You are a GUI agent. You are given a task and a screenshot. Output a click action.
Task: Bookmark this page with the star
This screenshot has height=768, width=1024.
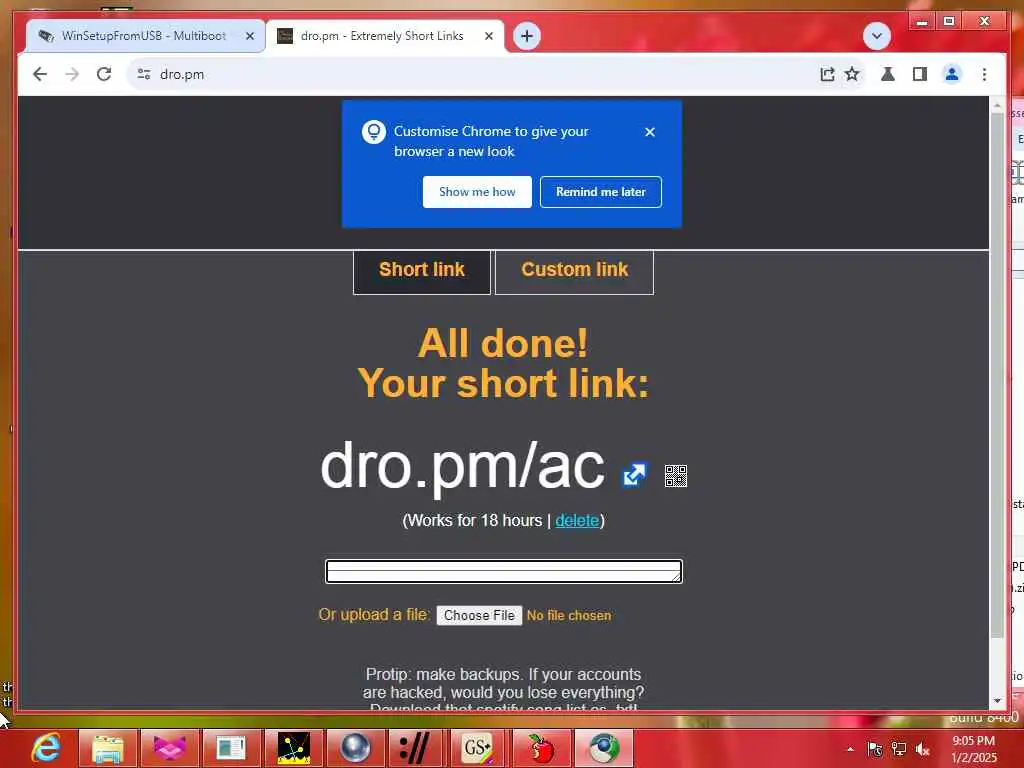(852, 74)
